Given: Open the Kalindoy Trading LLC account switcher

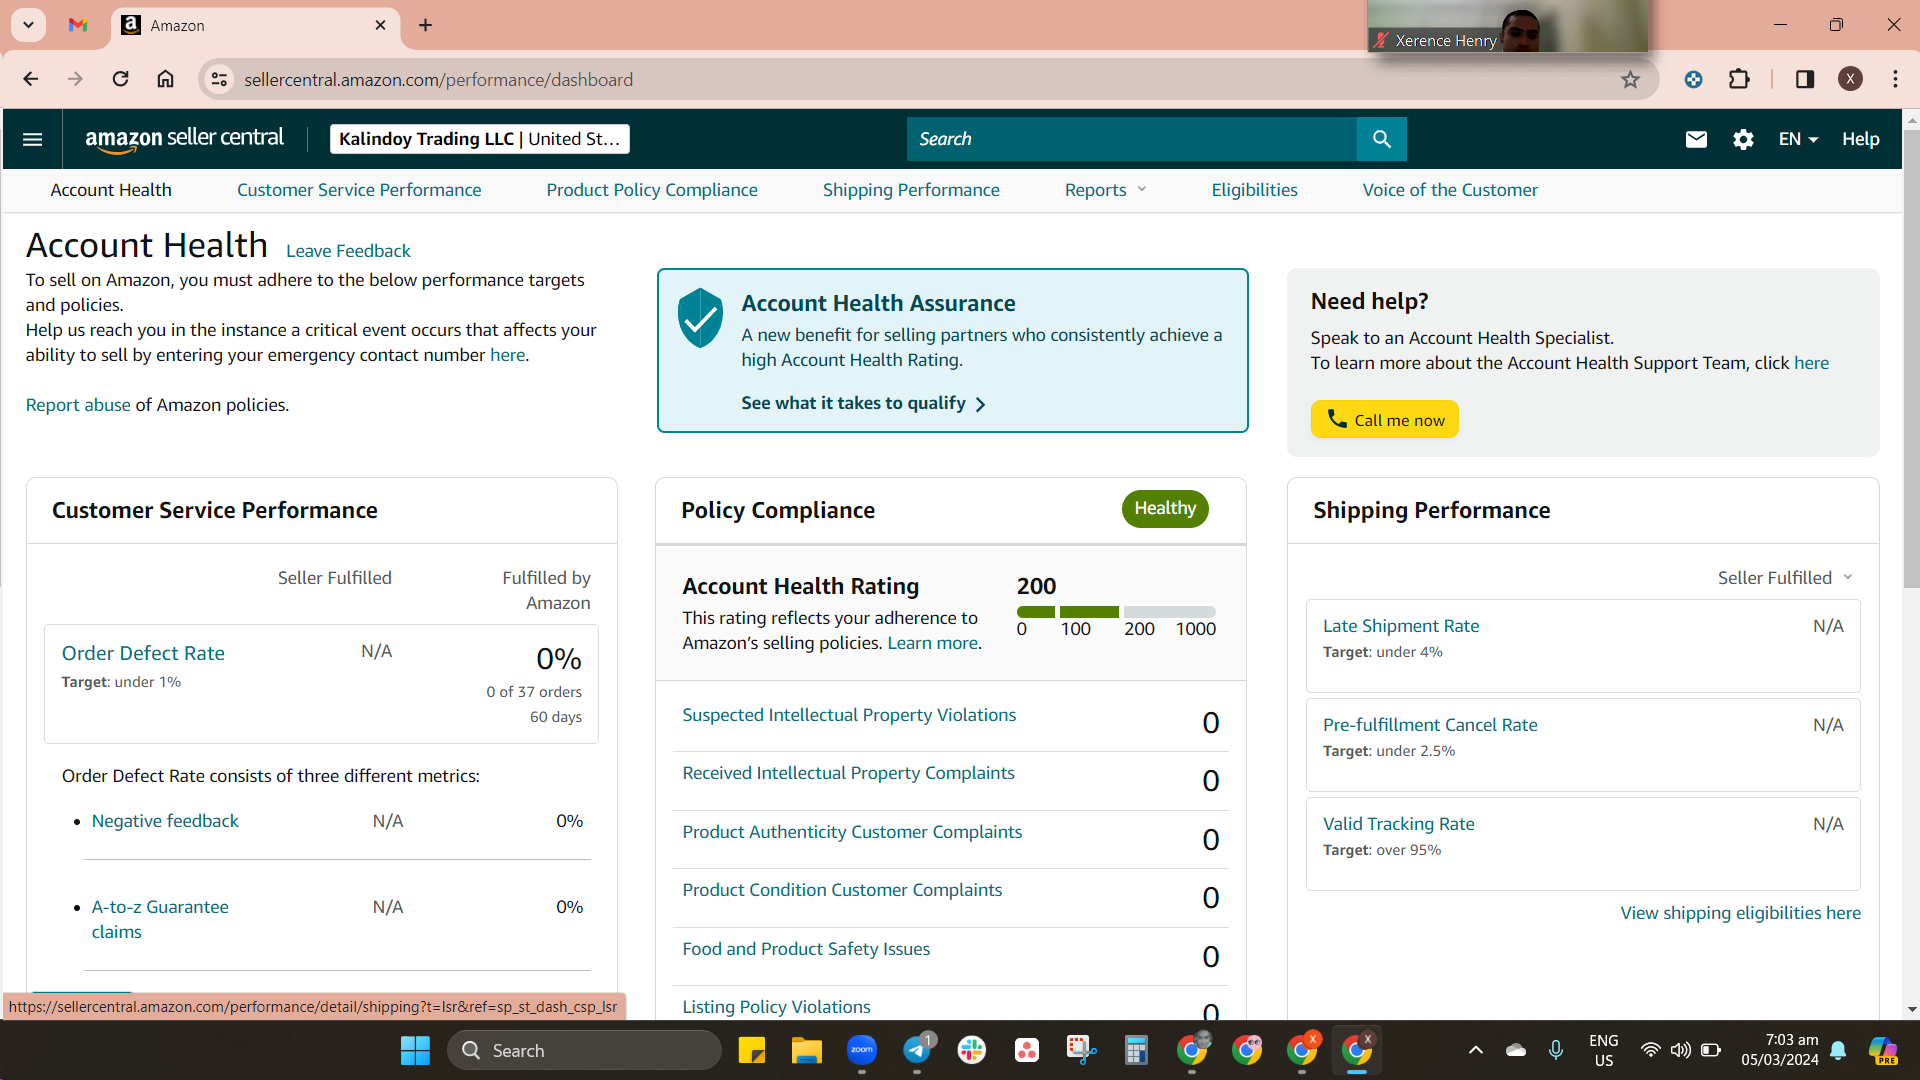Looking at the screenshot, I should [x=480, y=139].
